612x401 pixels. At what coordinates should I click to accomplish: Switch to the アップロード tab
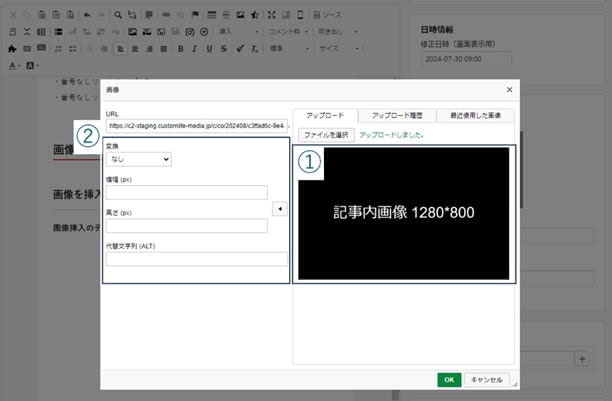point(325,116)
